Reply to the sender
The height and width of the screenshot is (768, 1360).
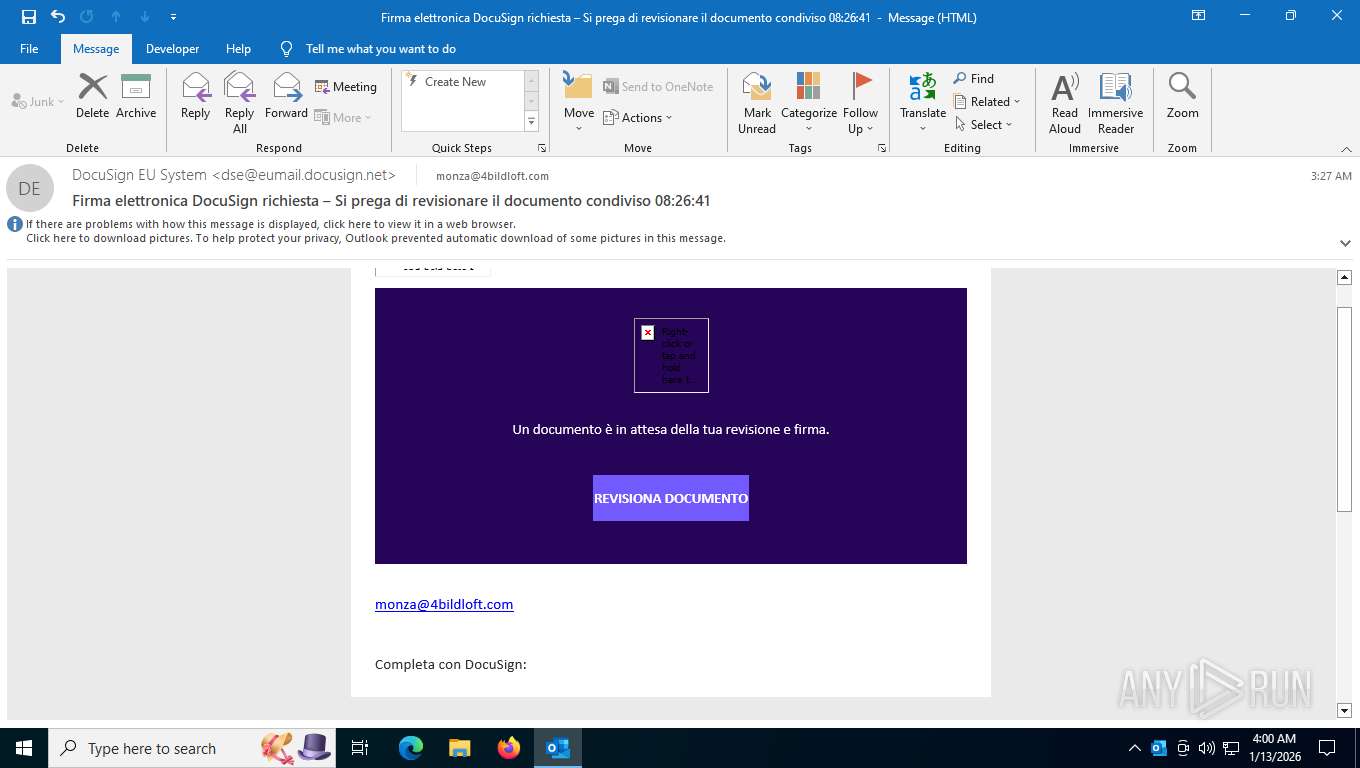pyautogui.click(x=195, y=97)
